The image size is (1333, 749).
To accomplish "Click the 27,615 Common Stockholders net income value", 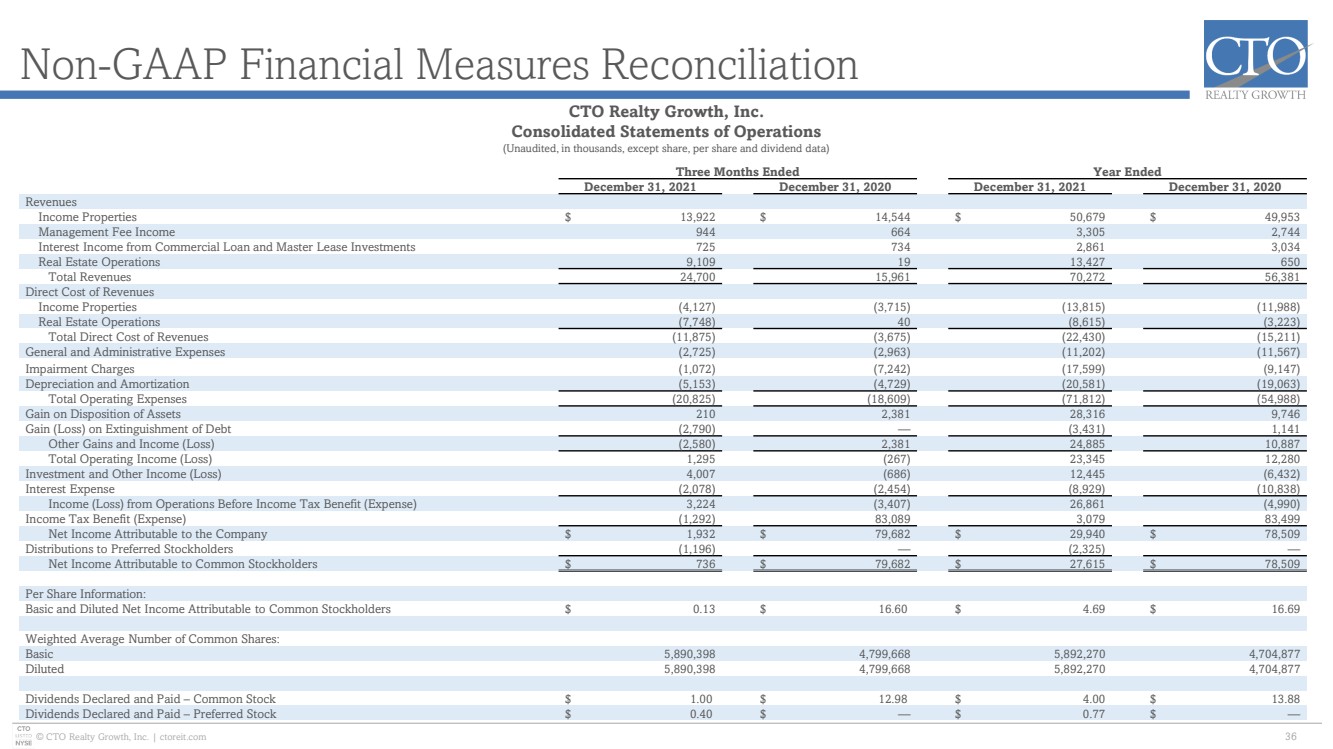I will click(1086, 564).
